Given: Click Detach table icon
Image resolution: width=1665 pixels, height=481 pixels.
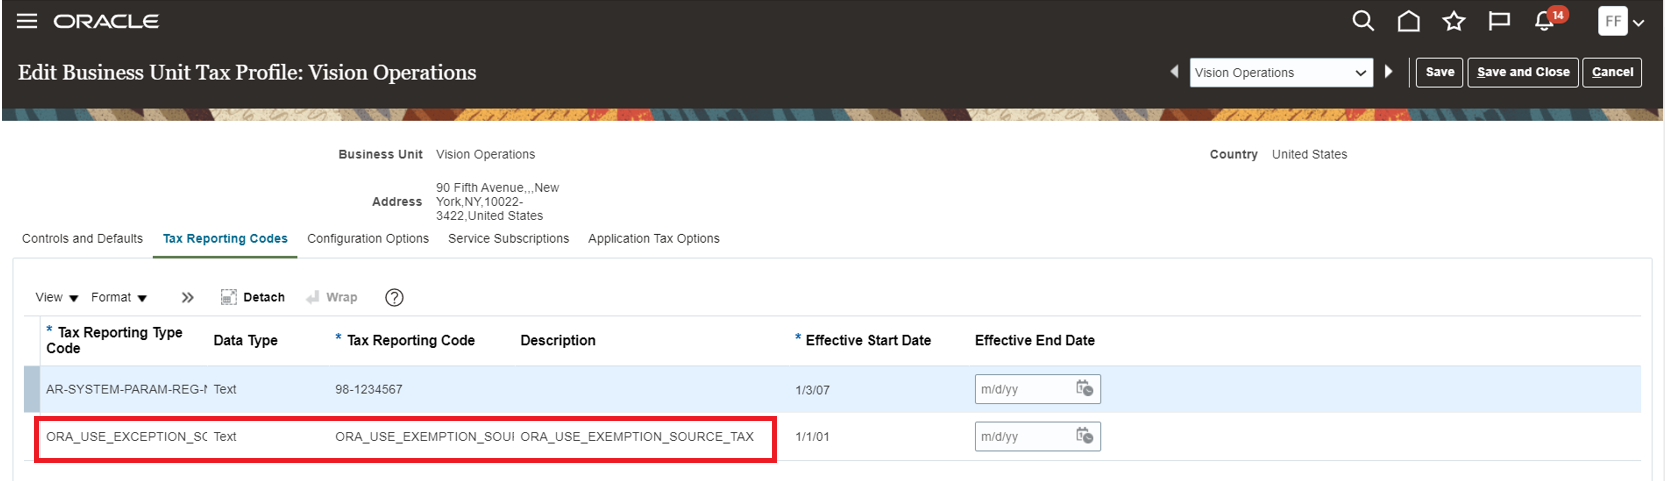Looking at the screenshot, I should 253,297.
